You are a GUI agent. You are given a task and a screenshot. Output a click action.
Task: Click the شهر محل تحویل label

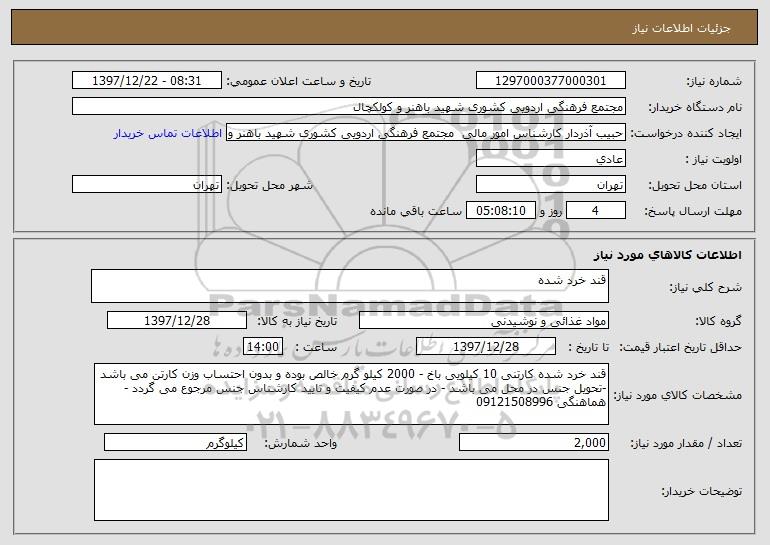click(269, 185)
